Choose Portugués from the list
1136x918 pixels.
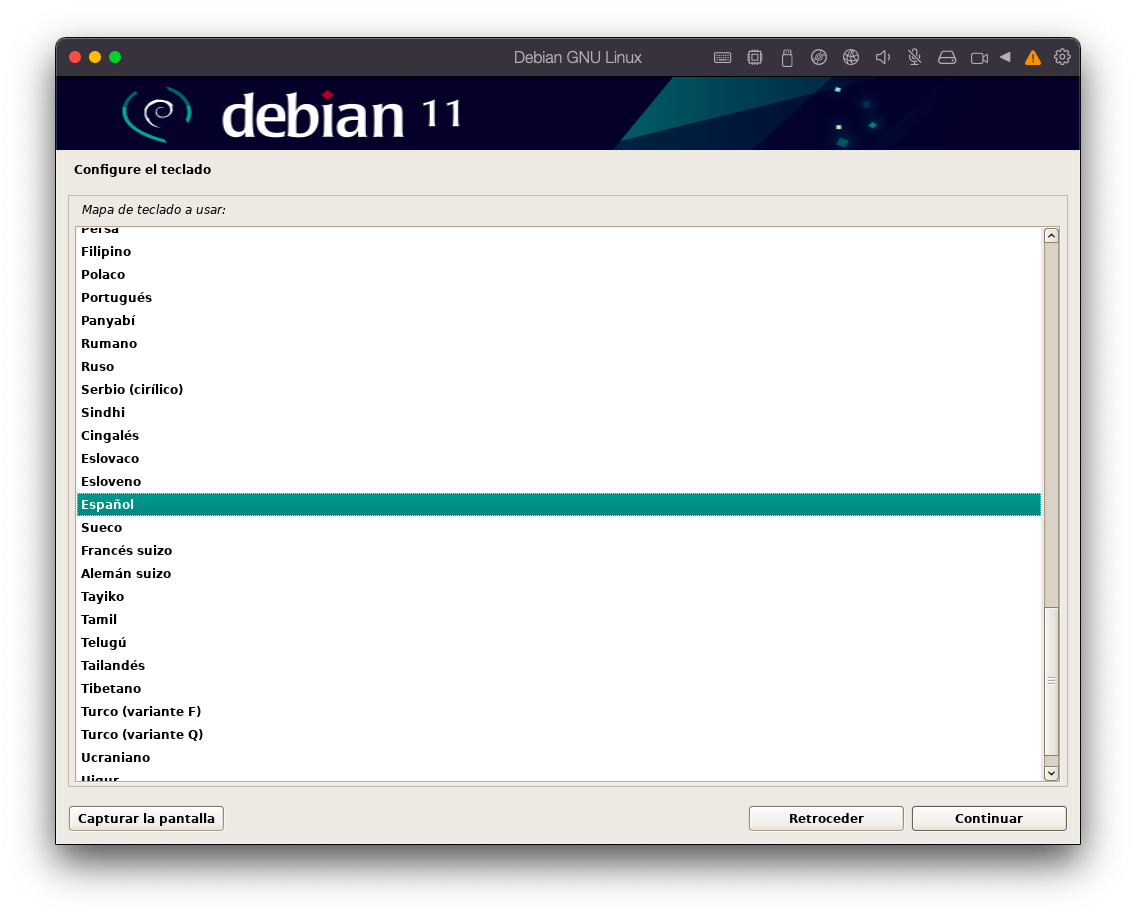coord(559,298)
